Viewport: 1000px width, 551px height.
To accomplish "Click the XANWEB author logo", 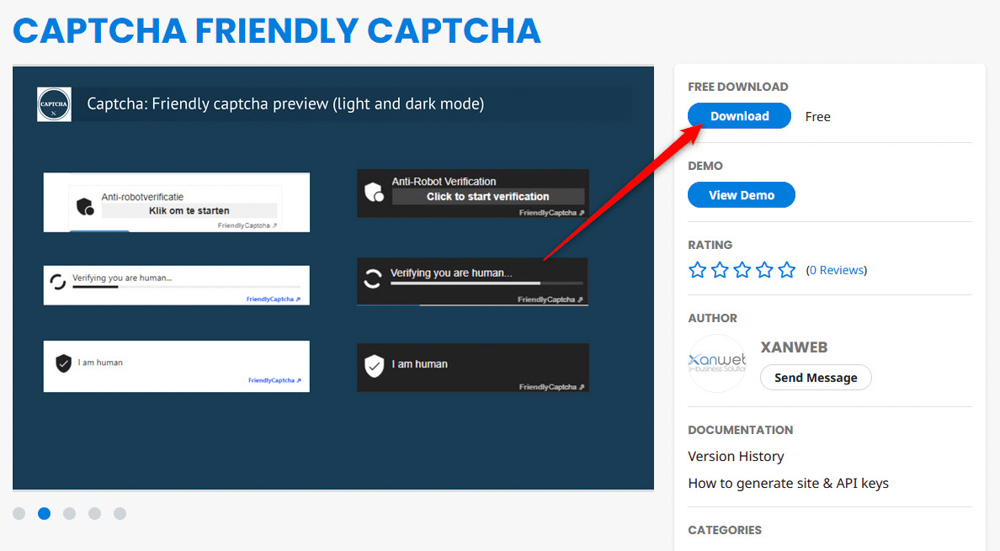I will (x=717, y=364).
